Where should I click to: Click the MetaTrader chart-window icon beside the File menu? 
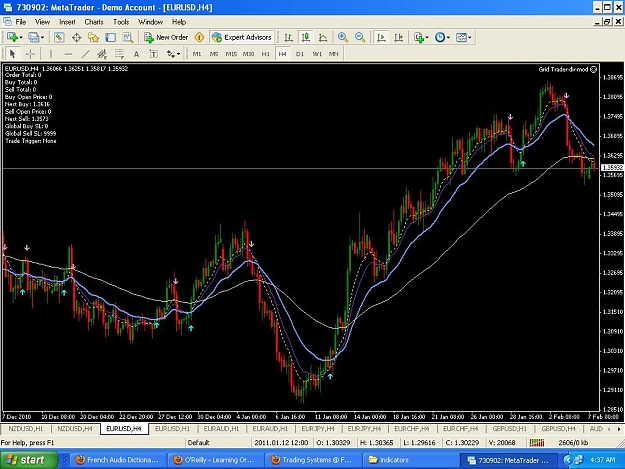7,22
